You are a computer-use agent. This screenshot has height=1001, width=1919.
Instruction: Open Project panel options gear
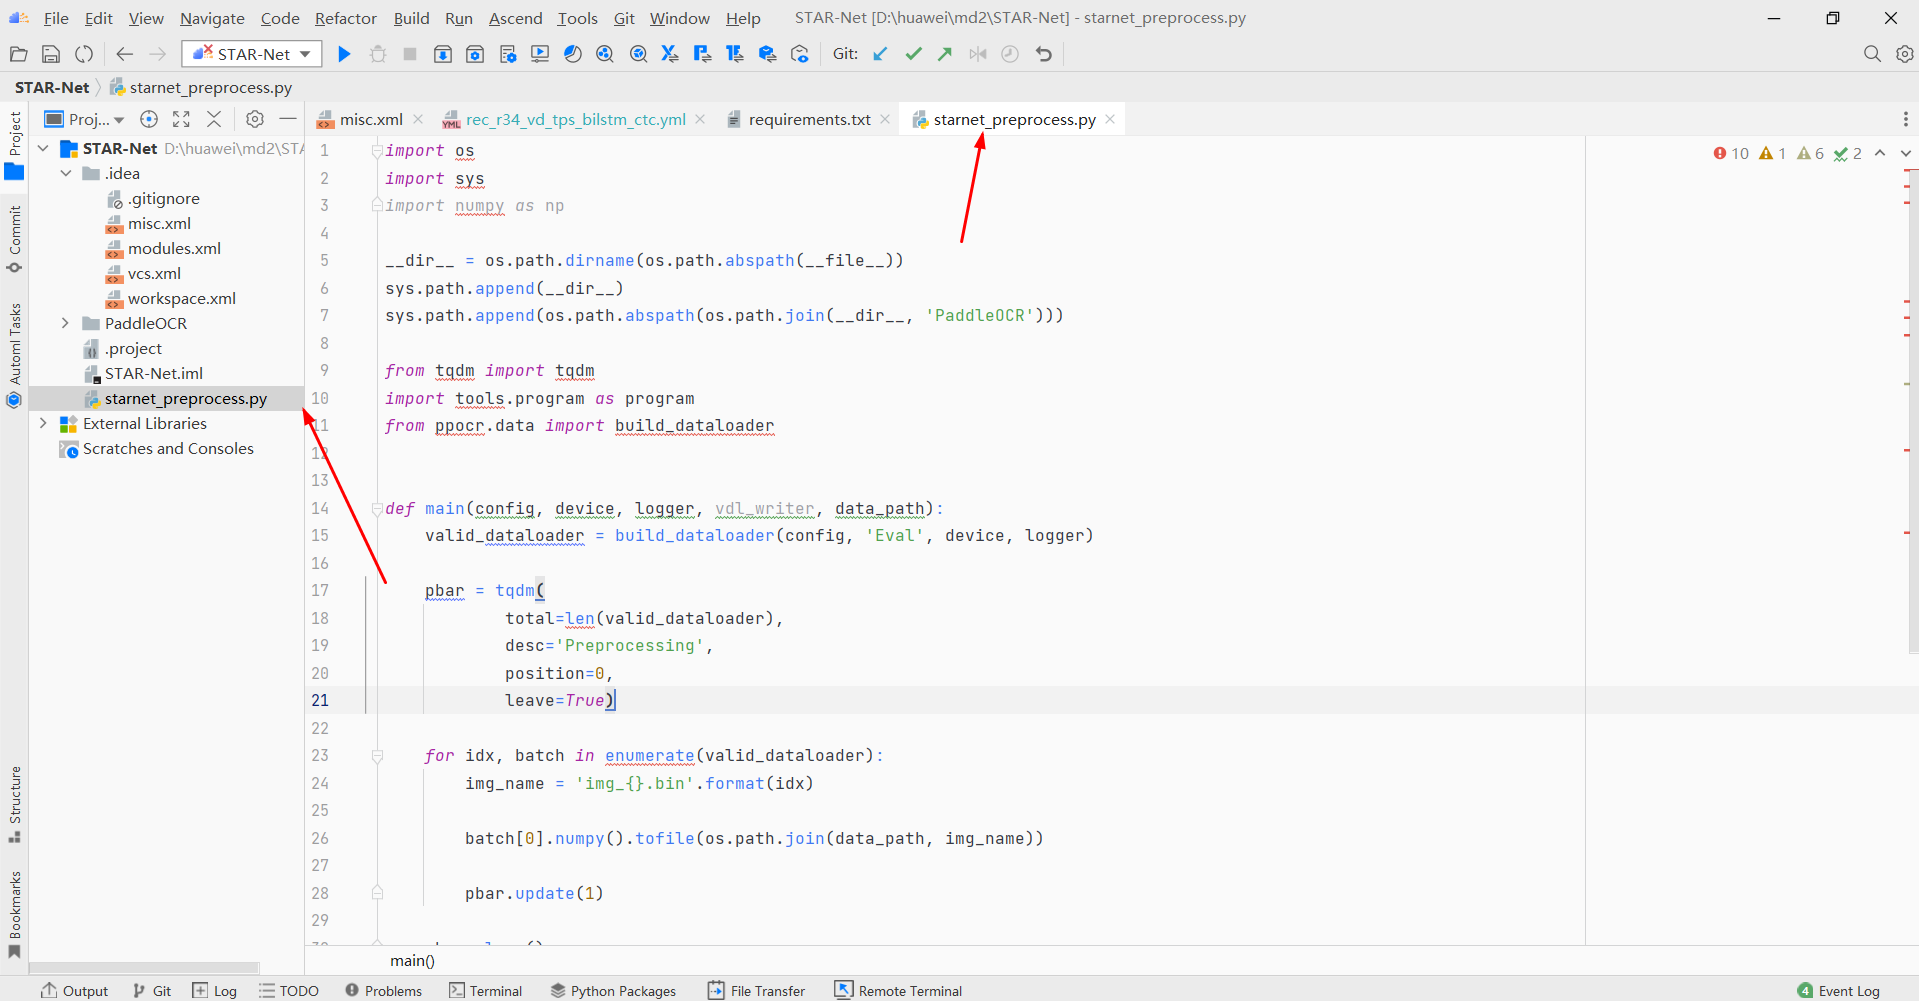[x=255, y=119]
